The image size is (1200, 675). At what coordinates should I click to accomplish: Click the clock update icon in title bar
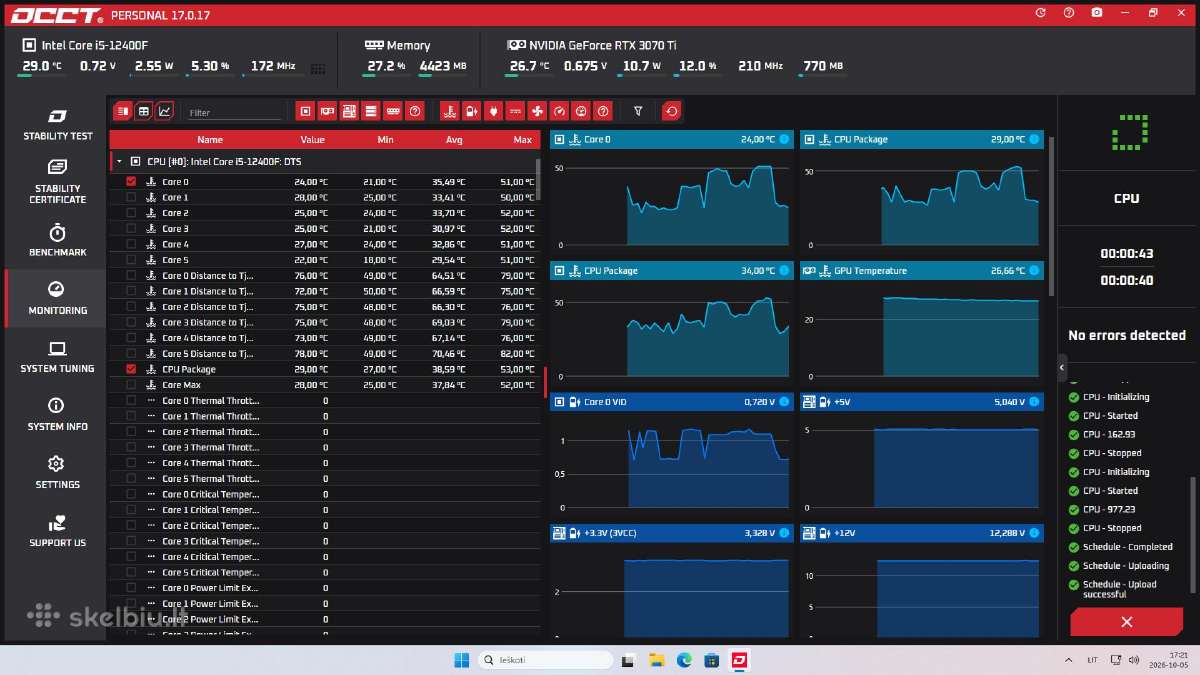1041,13
